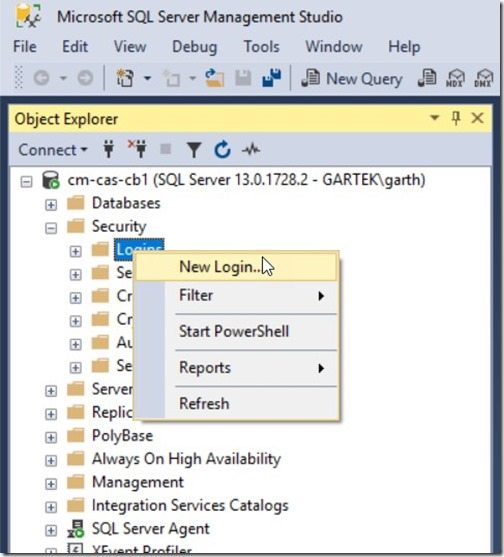
Task: Open the Filter submenu
Action: (236, 296)
